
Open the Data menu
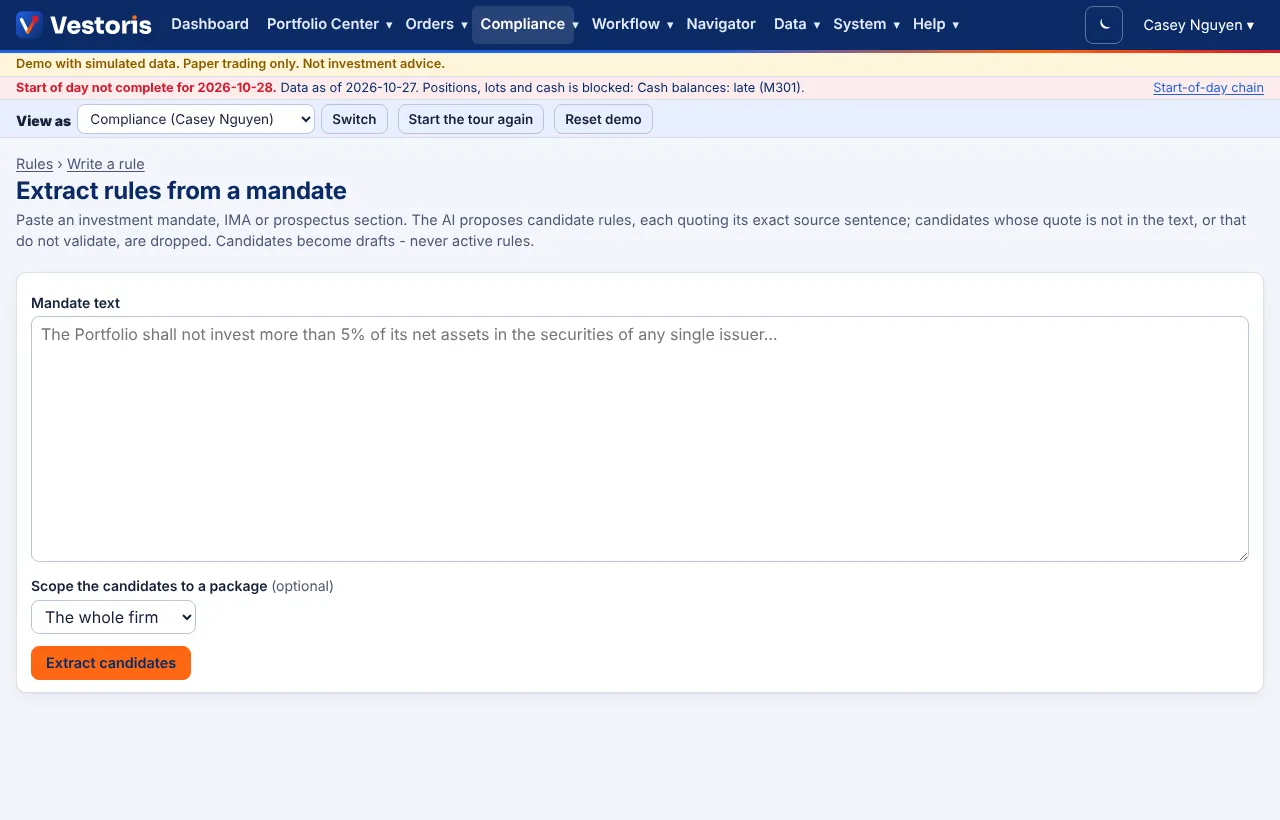(x=796, y=24)
